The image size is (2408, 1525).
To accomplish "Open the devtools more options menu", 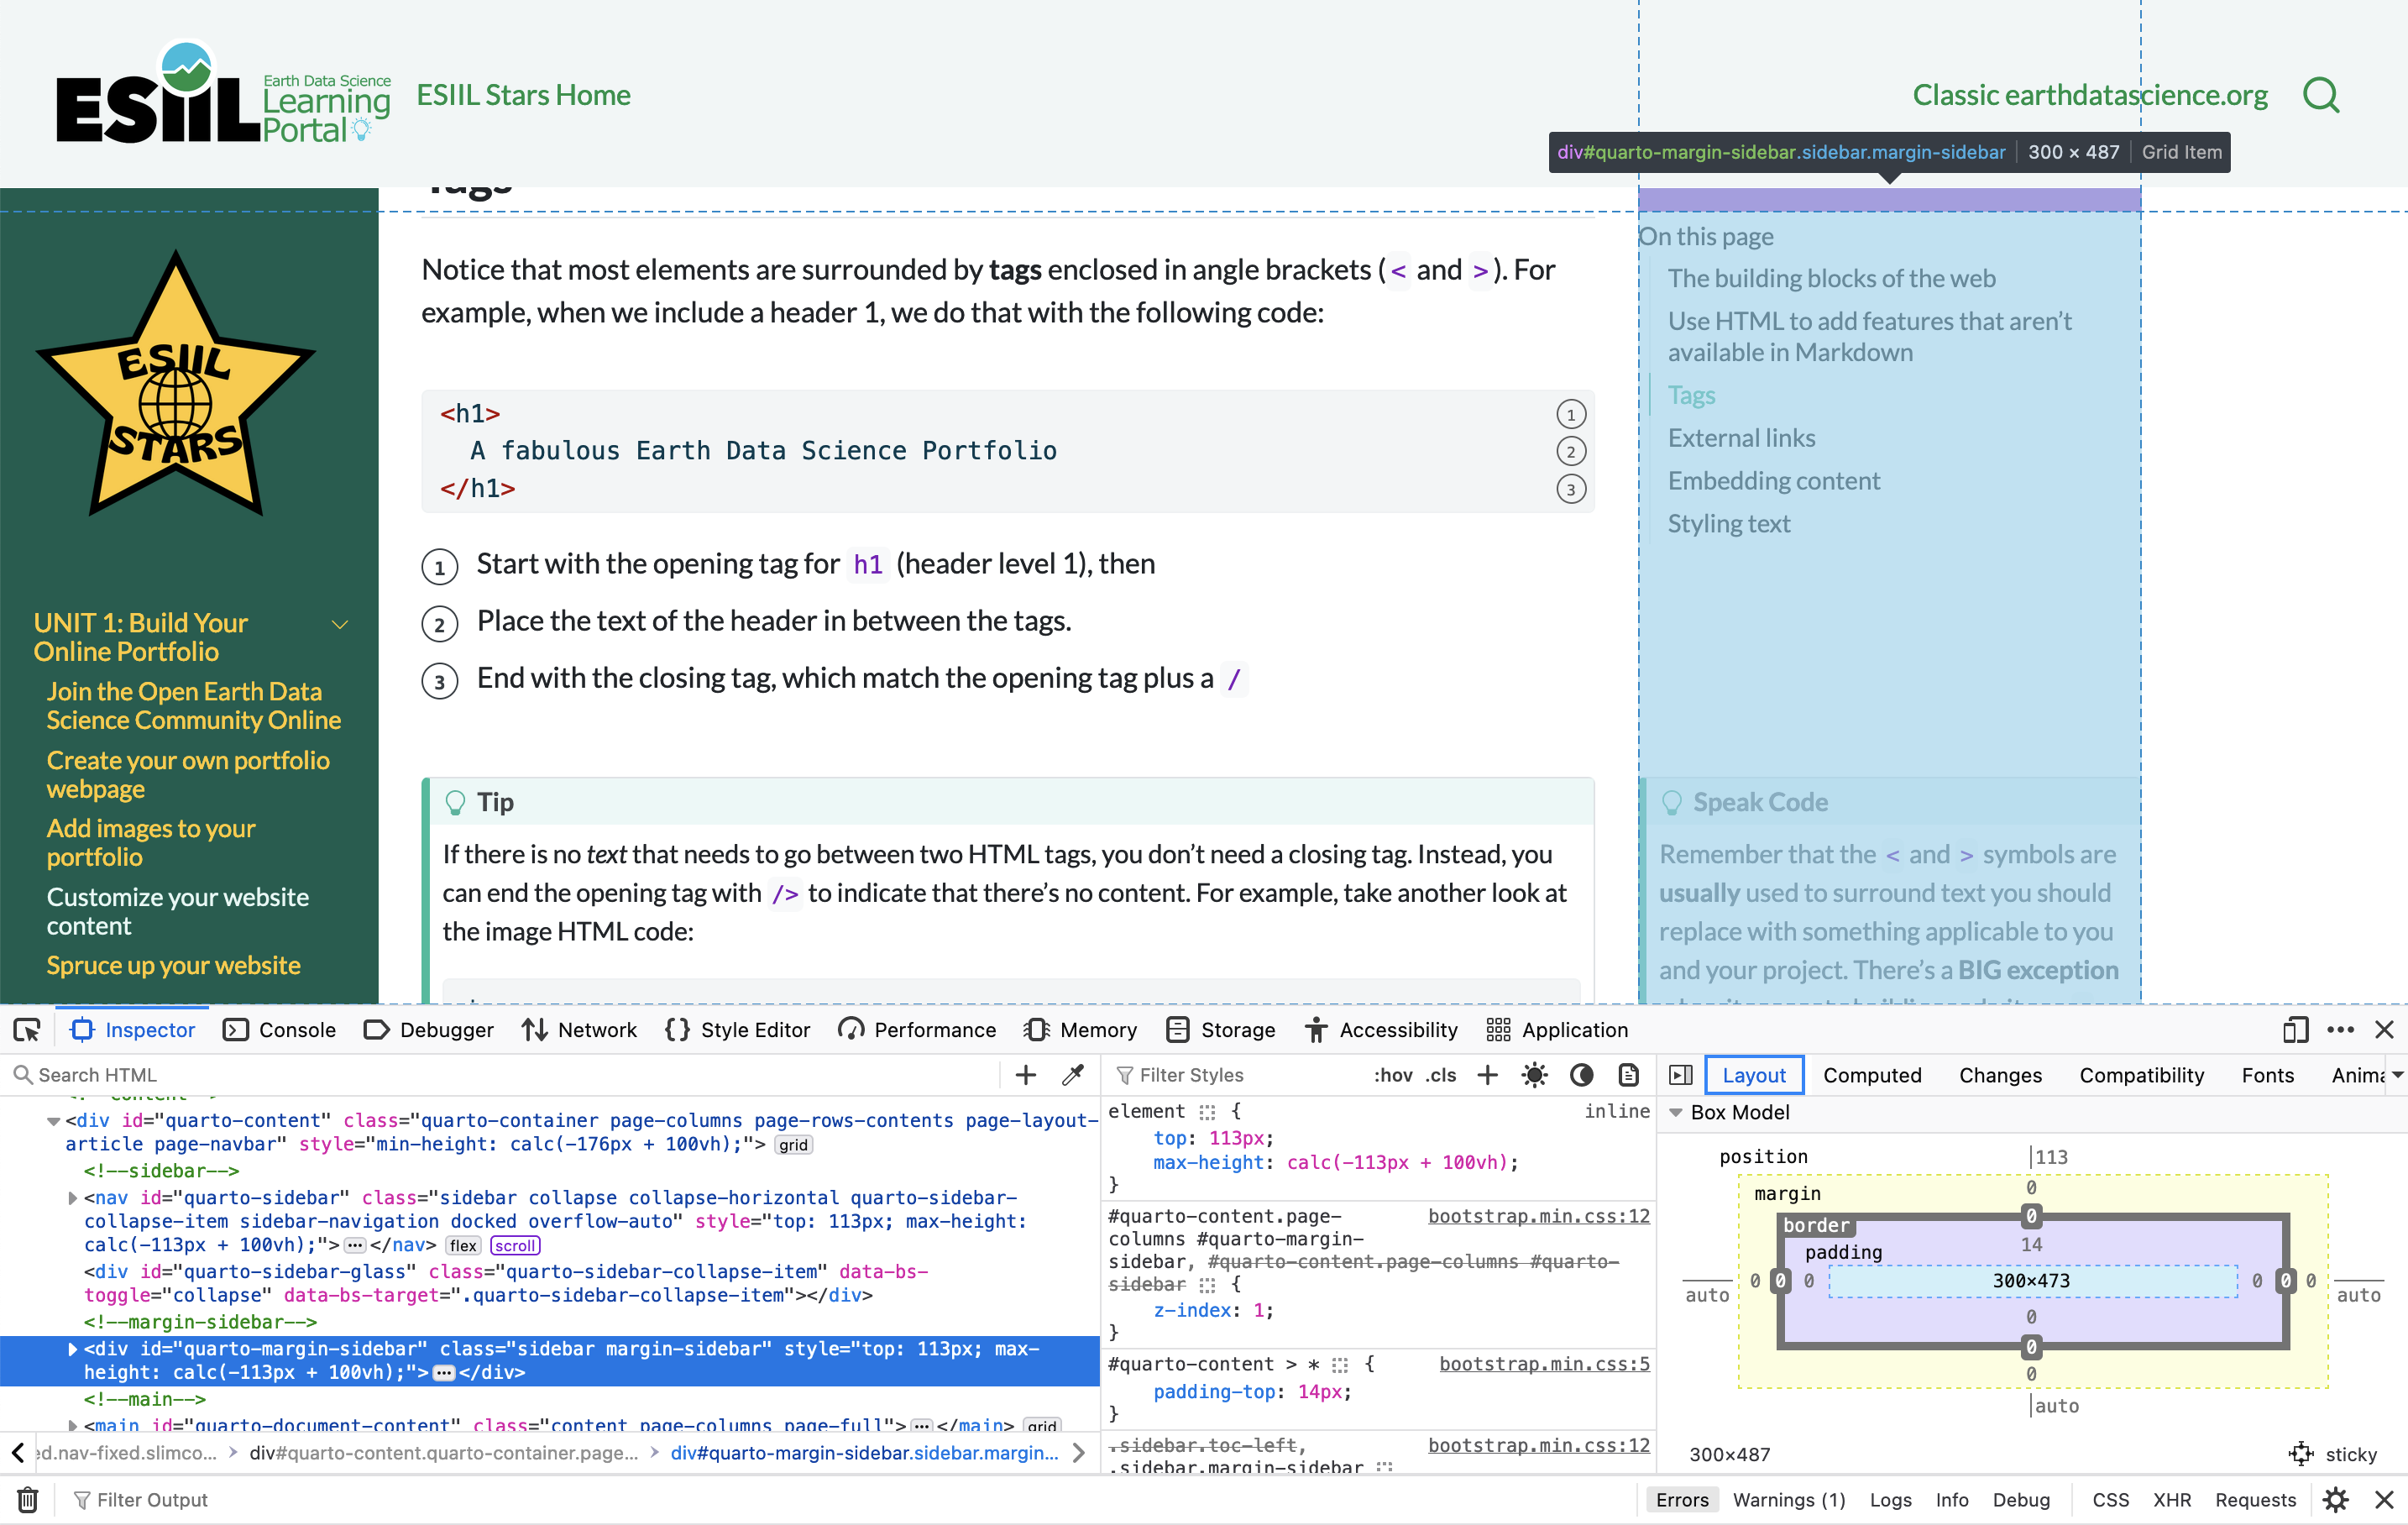I will 2340,1030.
